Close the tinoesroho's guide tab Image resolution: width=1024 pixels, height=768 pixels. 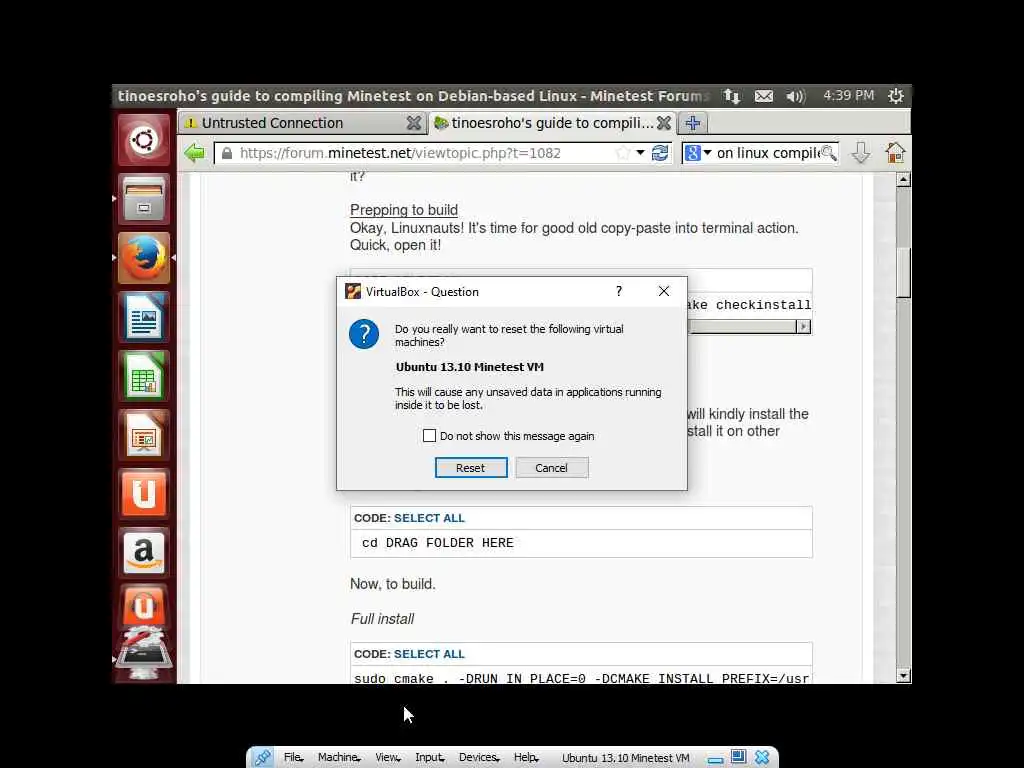[x=664, y=123]
